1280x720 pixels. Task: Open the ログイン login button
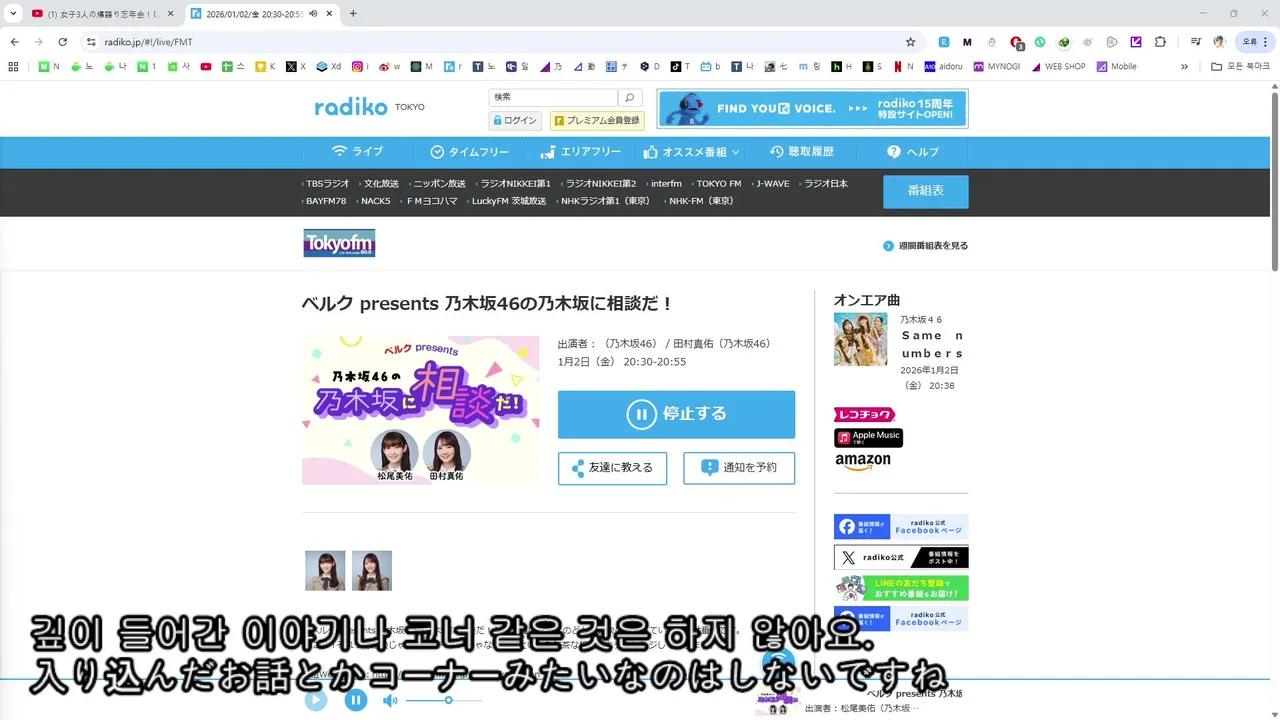tap(514, 120)
